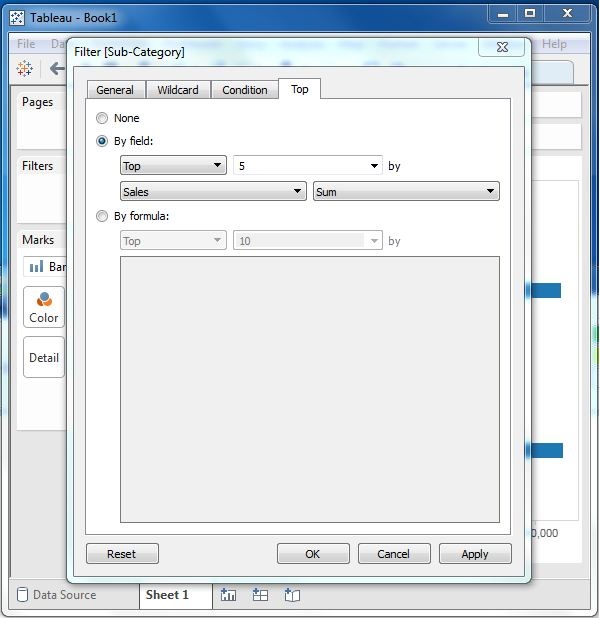This screenshot has height=618, width=600.
Task: Choose the By formula radio option
Action: 102,216
